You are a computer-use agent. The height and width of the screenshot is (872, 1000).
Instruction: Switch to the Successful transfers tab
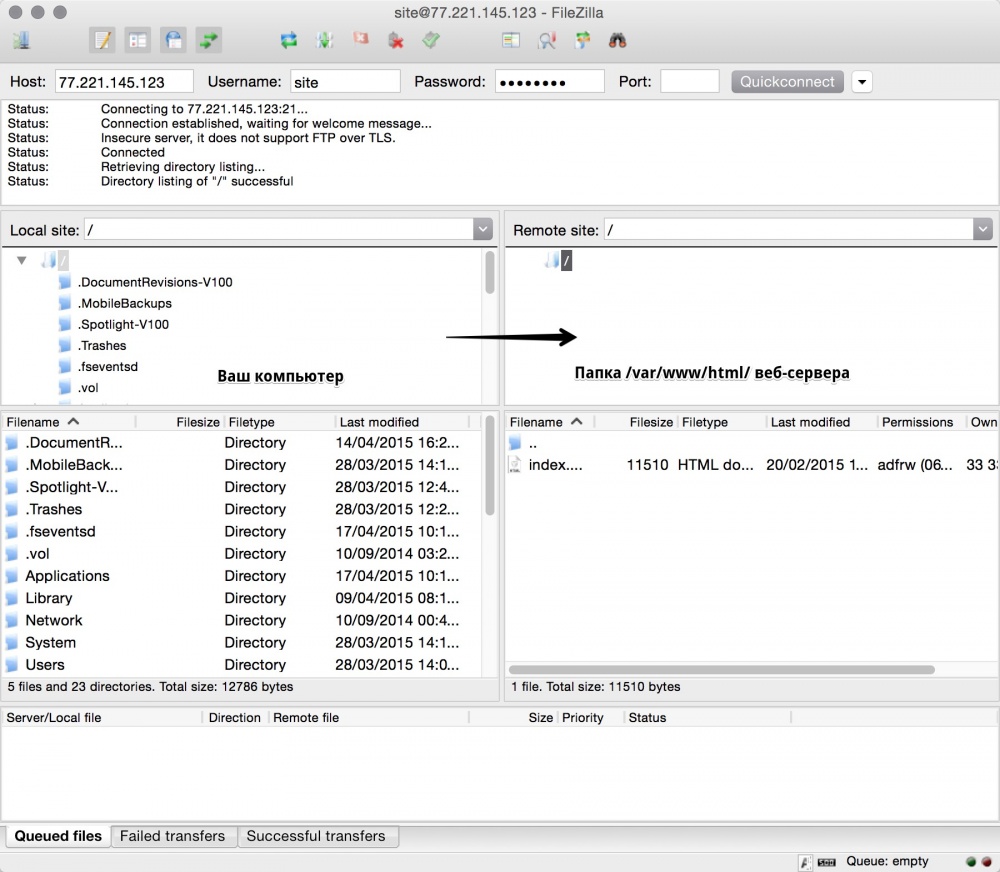coord(316,836)
